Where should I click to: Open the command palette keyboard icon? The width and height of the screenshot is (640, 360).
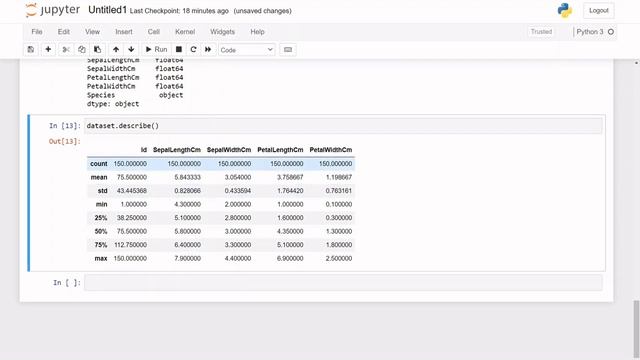[288, 49]
